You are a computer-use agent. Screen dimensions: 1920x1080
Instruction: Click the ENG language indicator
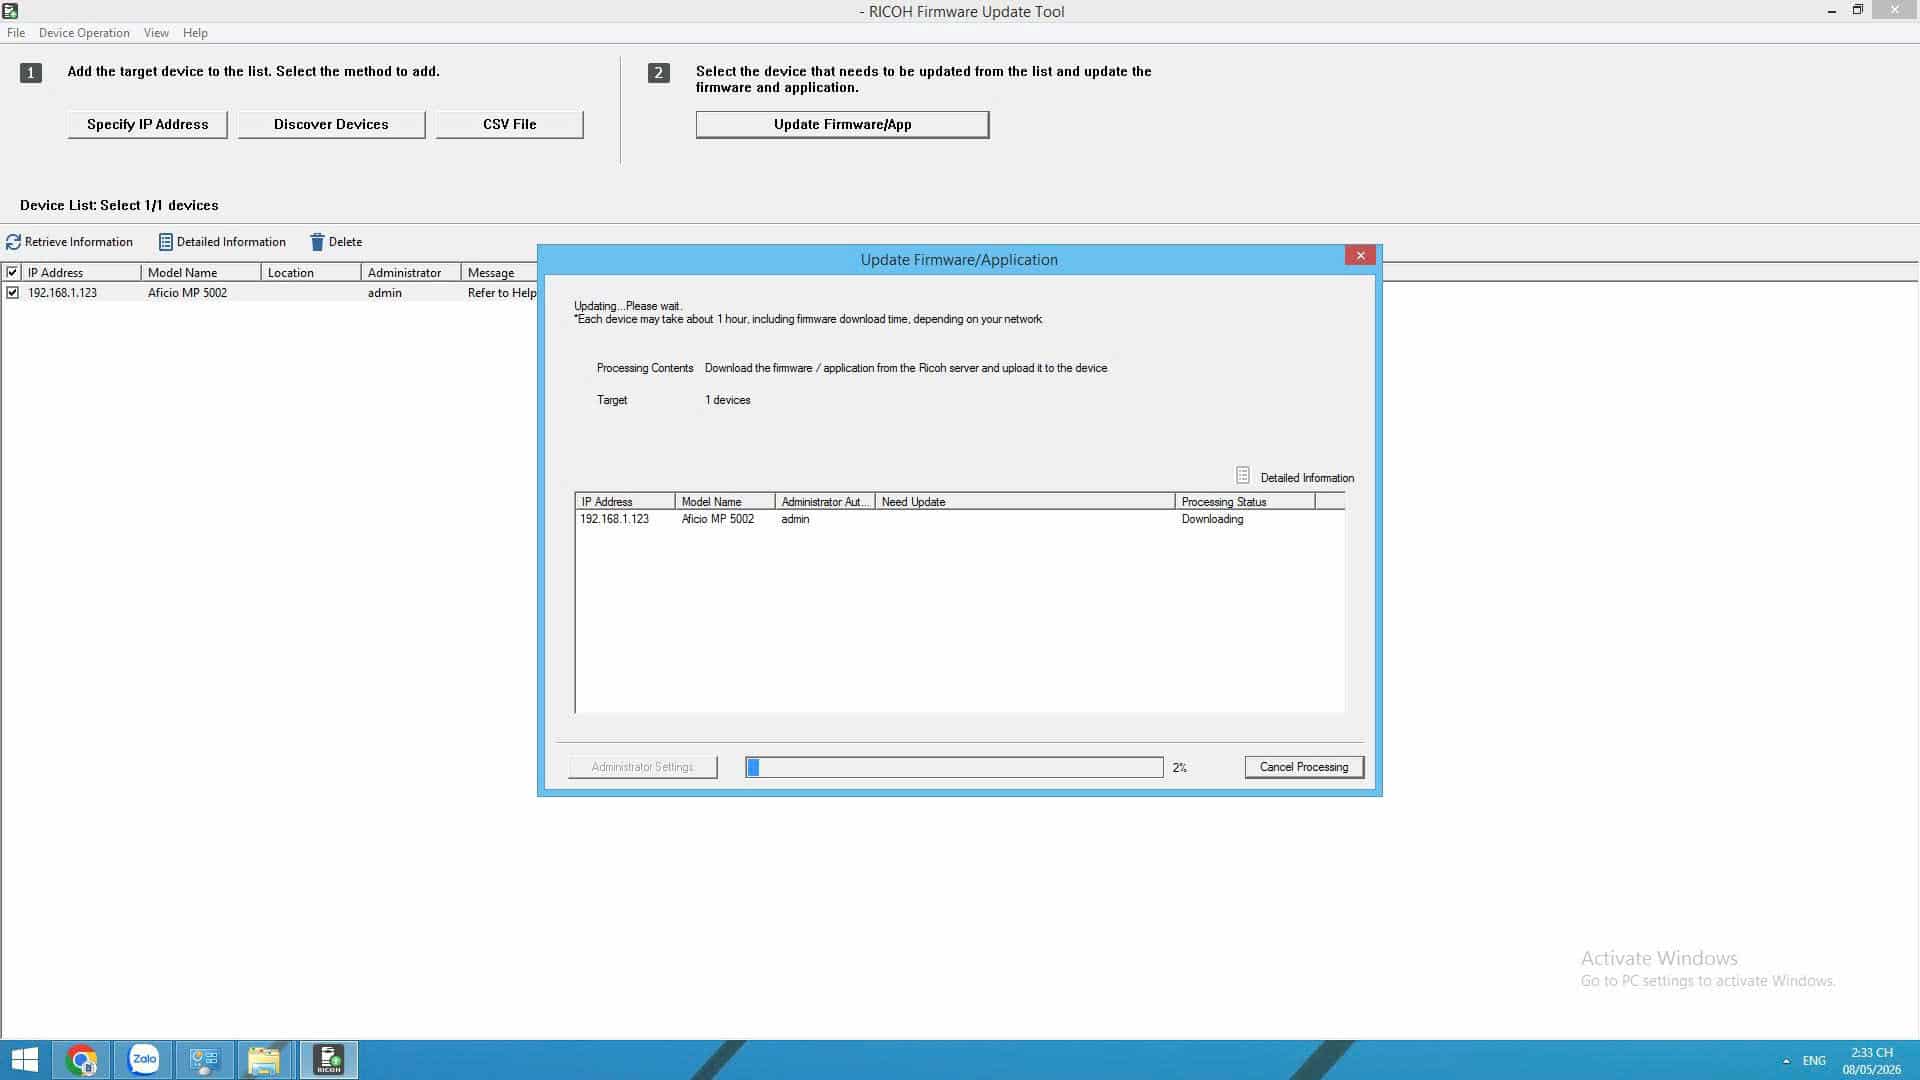click(1814, 1061)
